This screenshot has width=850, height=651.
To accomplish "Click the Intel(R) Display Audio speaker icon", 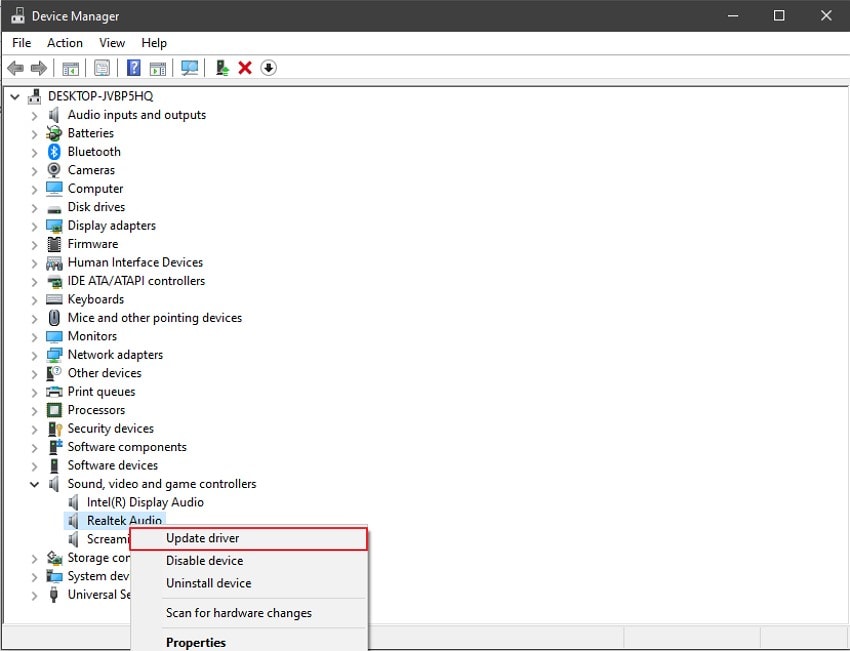I will (x=73, y=502).
